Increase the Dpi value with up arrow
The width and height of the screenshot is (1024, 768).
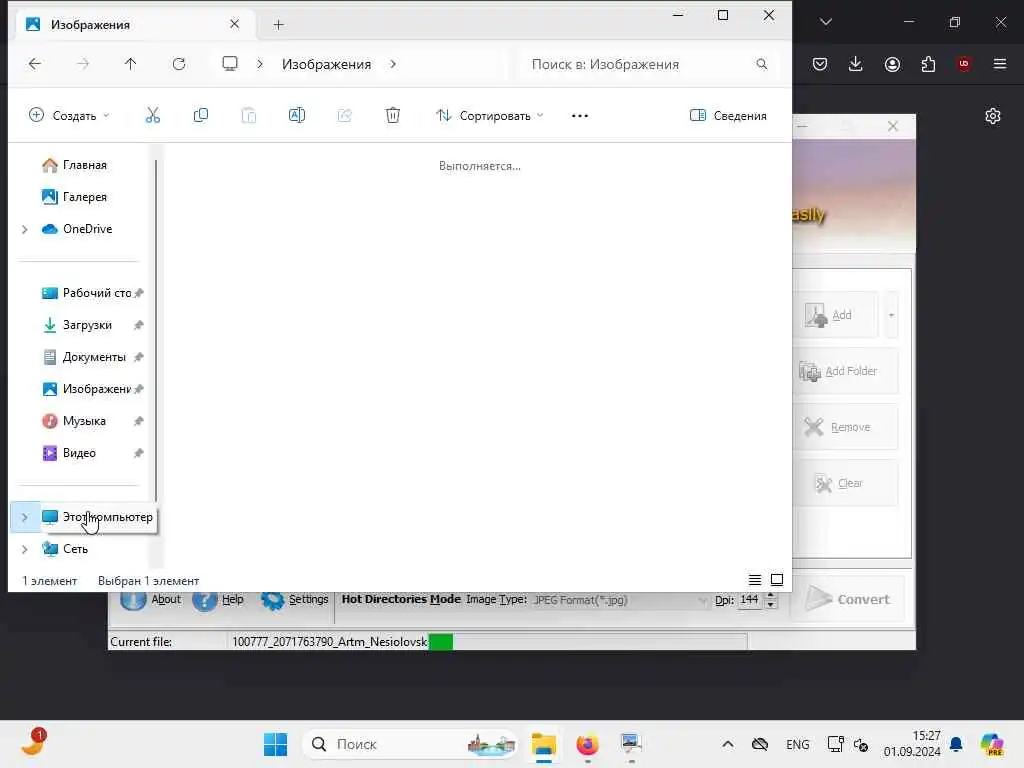(771, 595)
